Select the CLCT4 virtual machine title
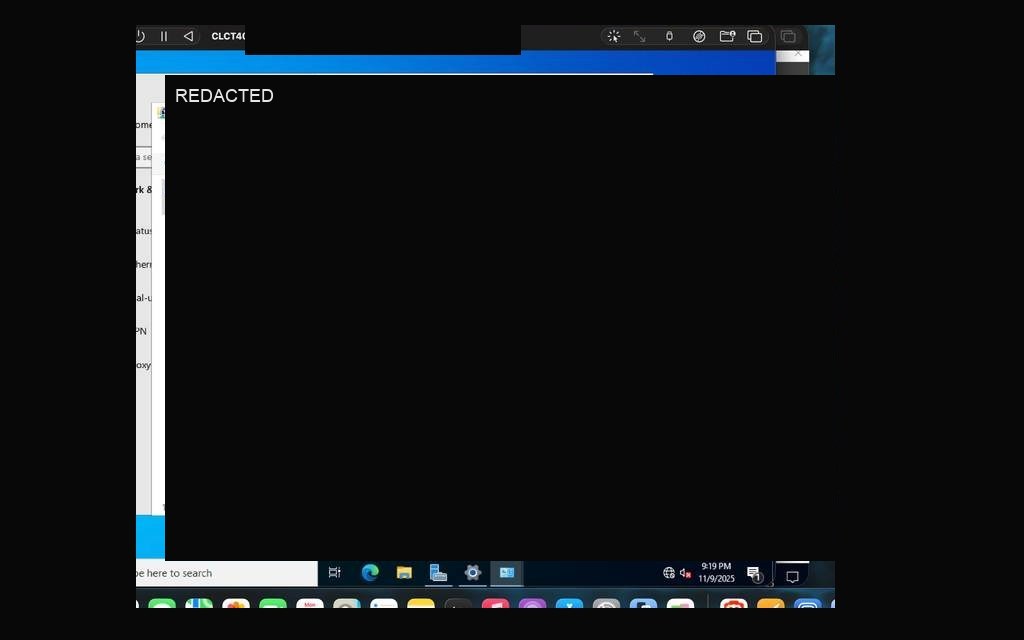1024x640 pixels. [228, 37]
